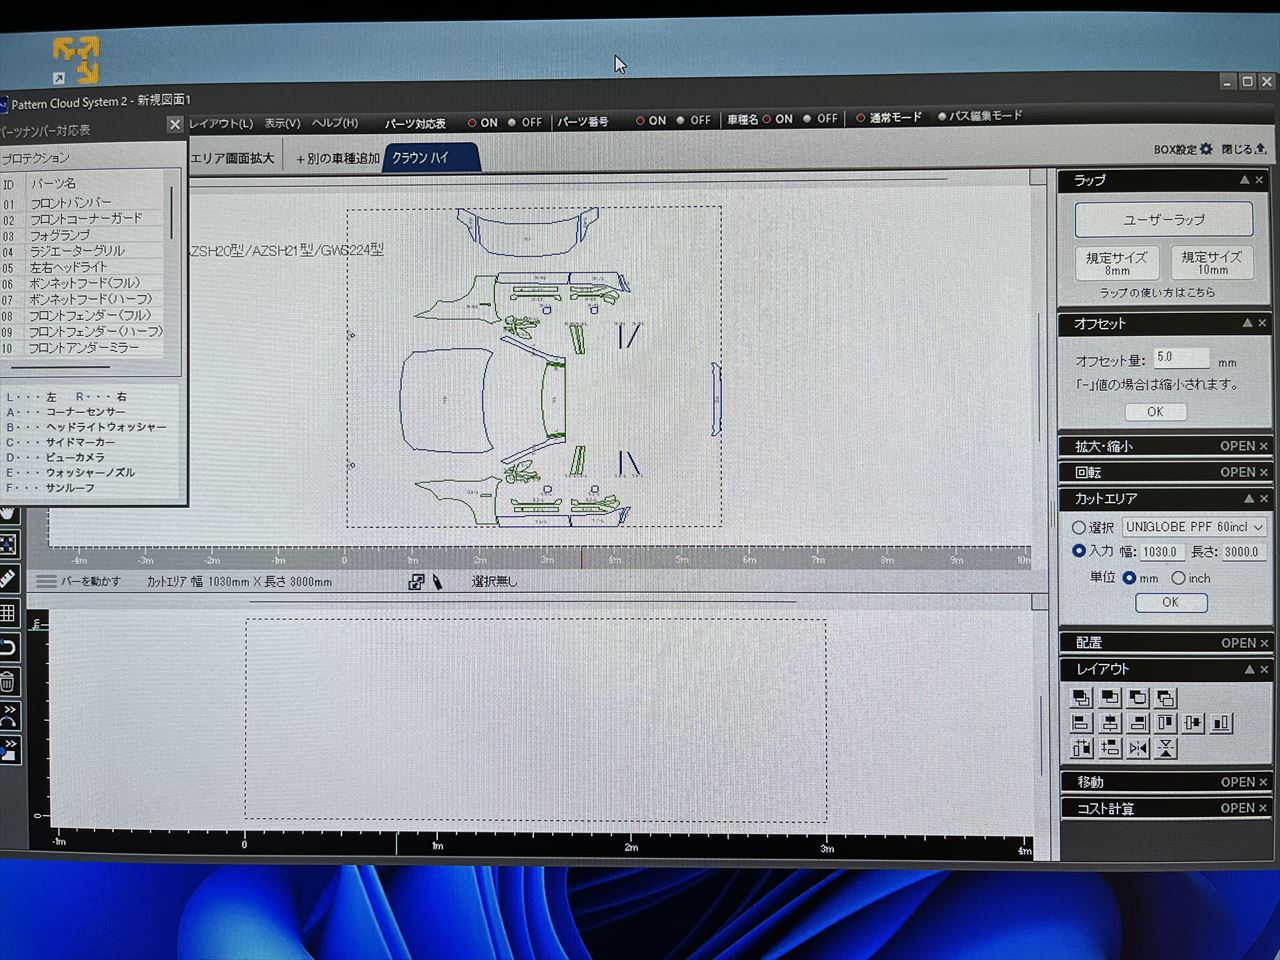Turn パーツ対応表 OFF
Viewport: 1280px width, 960px height.
pos(512,123)
